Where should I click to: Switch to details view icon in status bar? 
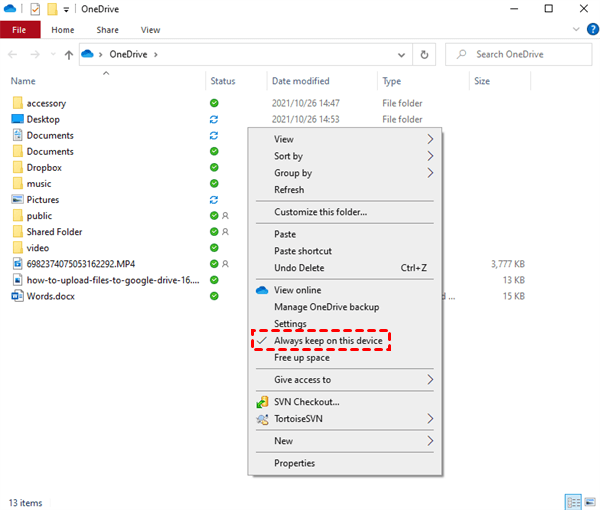(572, 501)
